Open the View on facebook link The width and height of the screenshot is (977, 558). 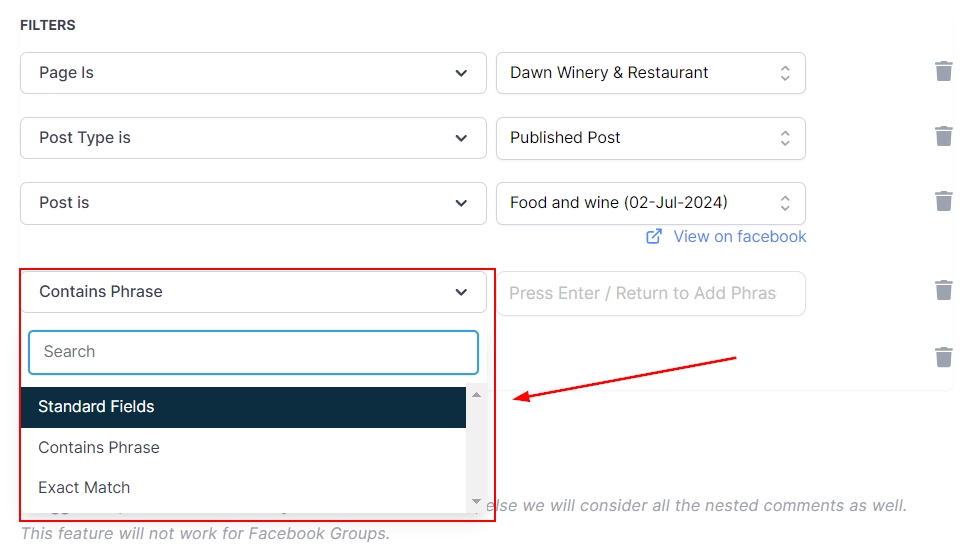pyautogui.click(x=739, y=237)
